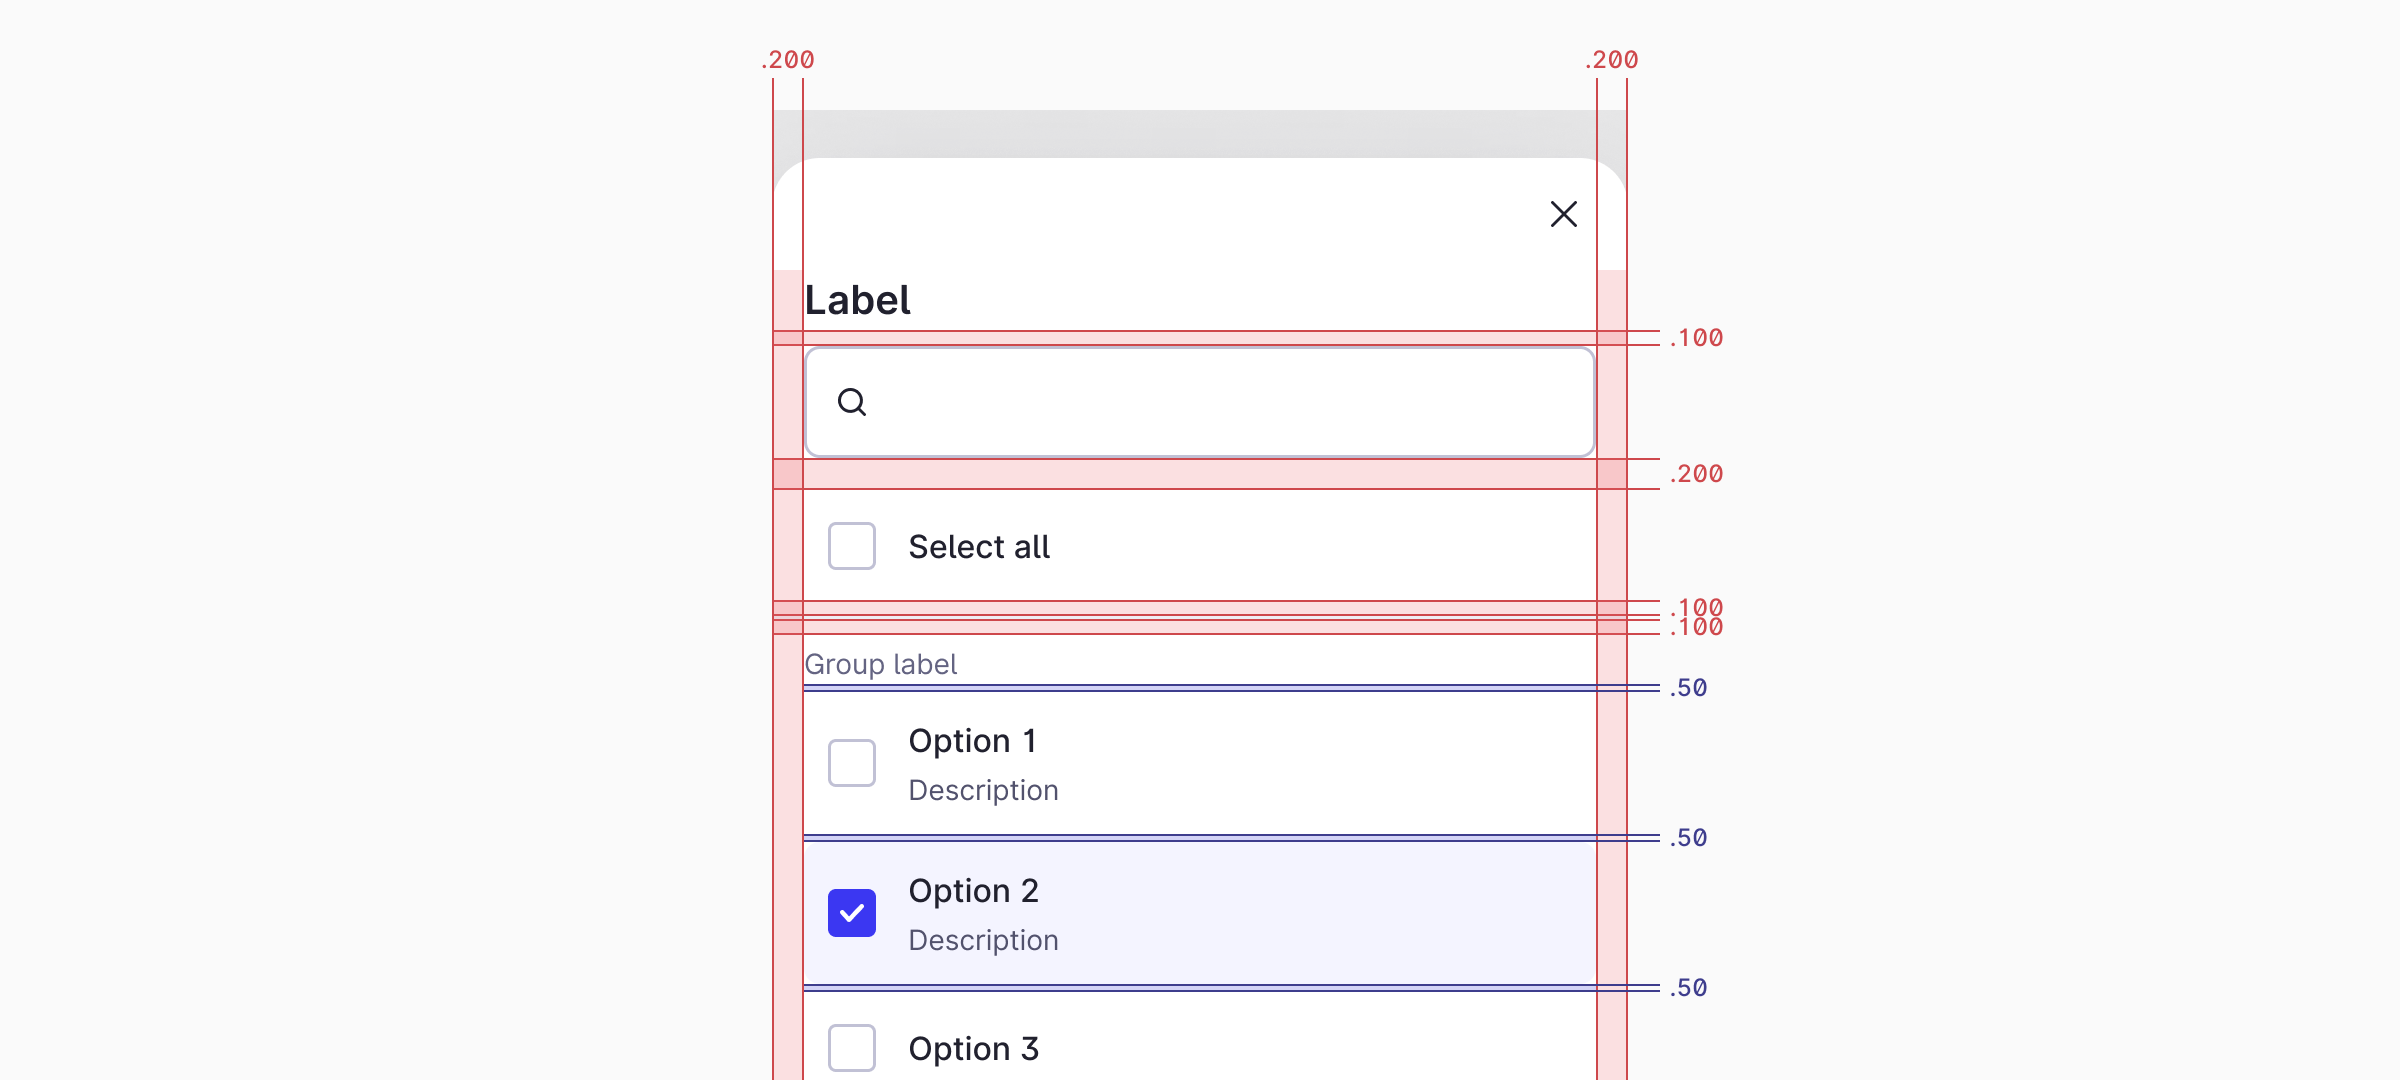Click the Option 3 text label
Viewport: 2400px width, 1080px height.
pos(974,1048)
